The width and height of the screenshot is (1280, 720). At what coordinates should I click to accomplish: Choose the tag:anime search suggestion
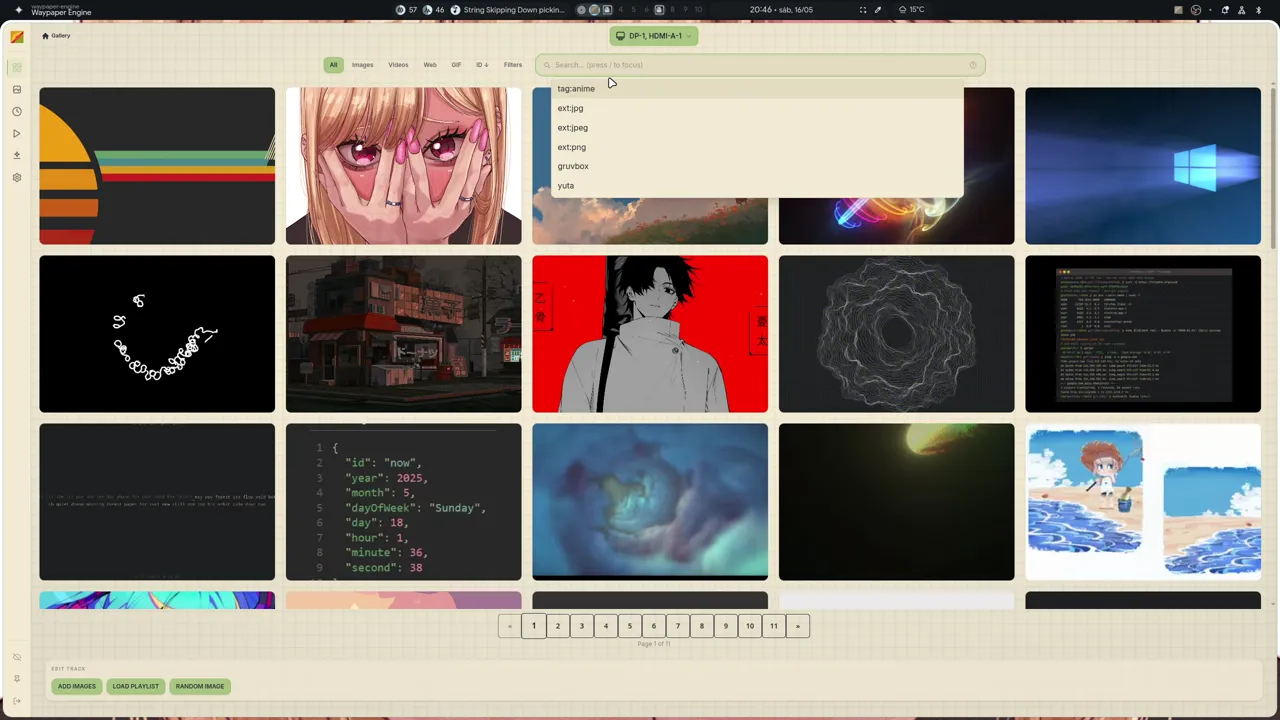click(757, 88)
